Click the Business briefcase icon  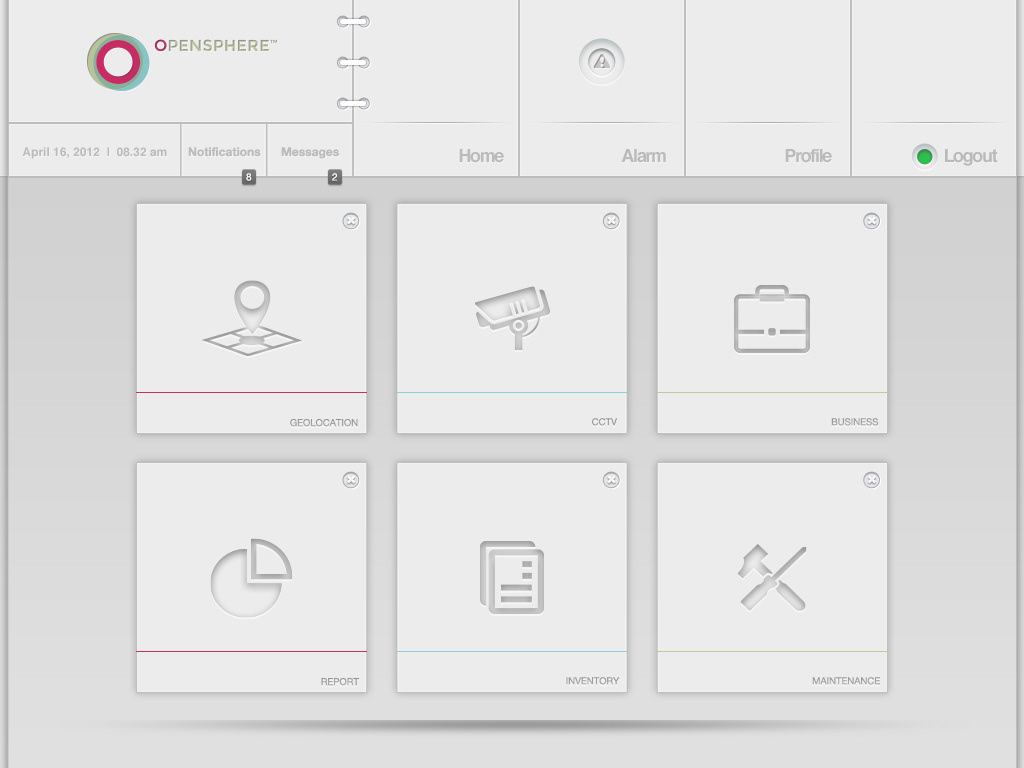point(772,319)
